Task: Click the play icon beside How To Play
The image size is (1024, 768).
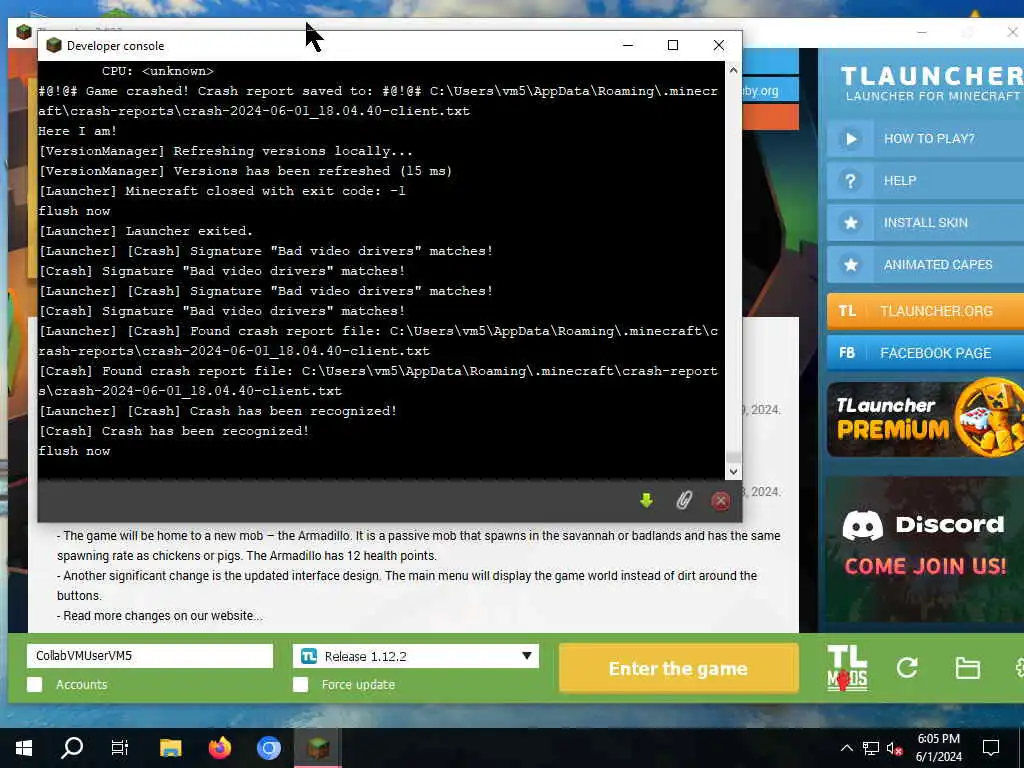Action: point(850,138)
